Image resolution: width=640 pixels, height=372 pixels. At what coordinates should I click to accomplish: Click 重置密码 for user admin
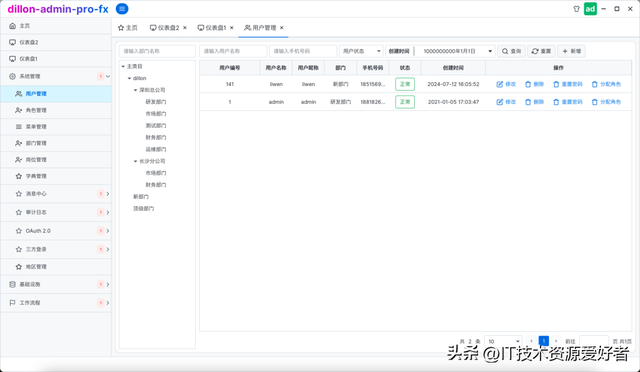coord(568,102)
